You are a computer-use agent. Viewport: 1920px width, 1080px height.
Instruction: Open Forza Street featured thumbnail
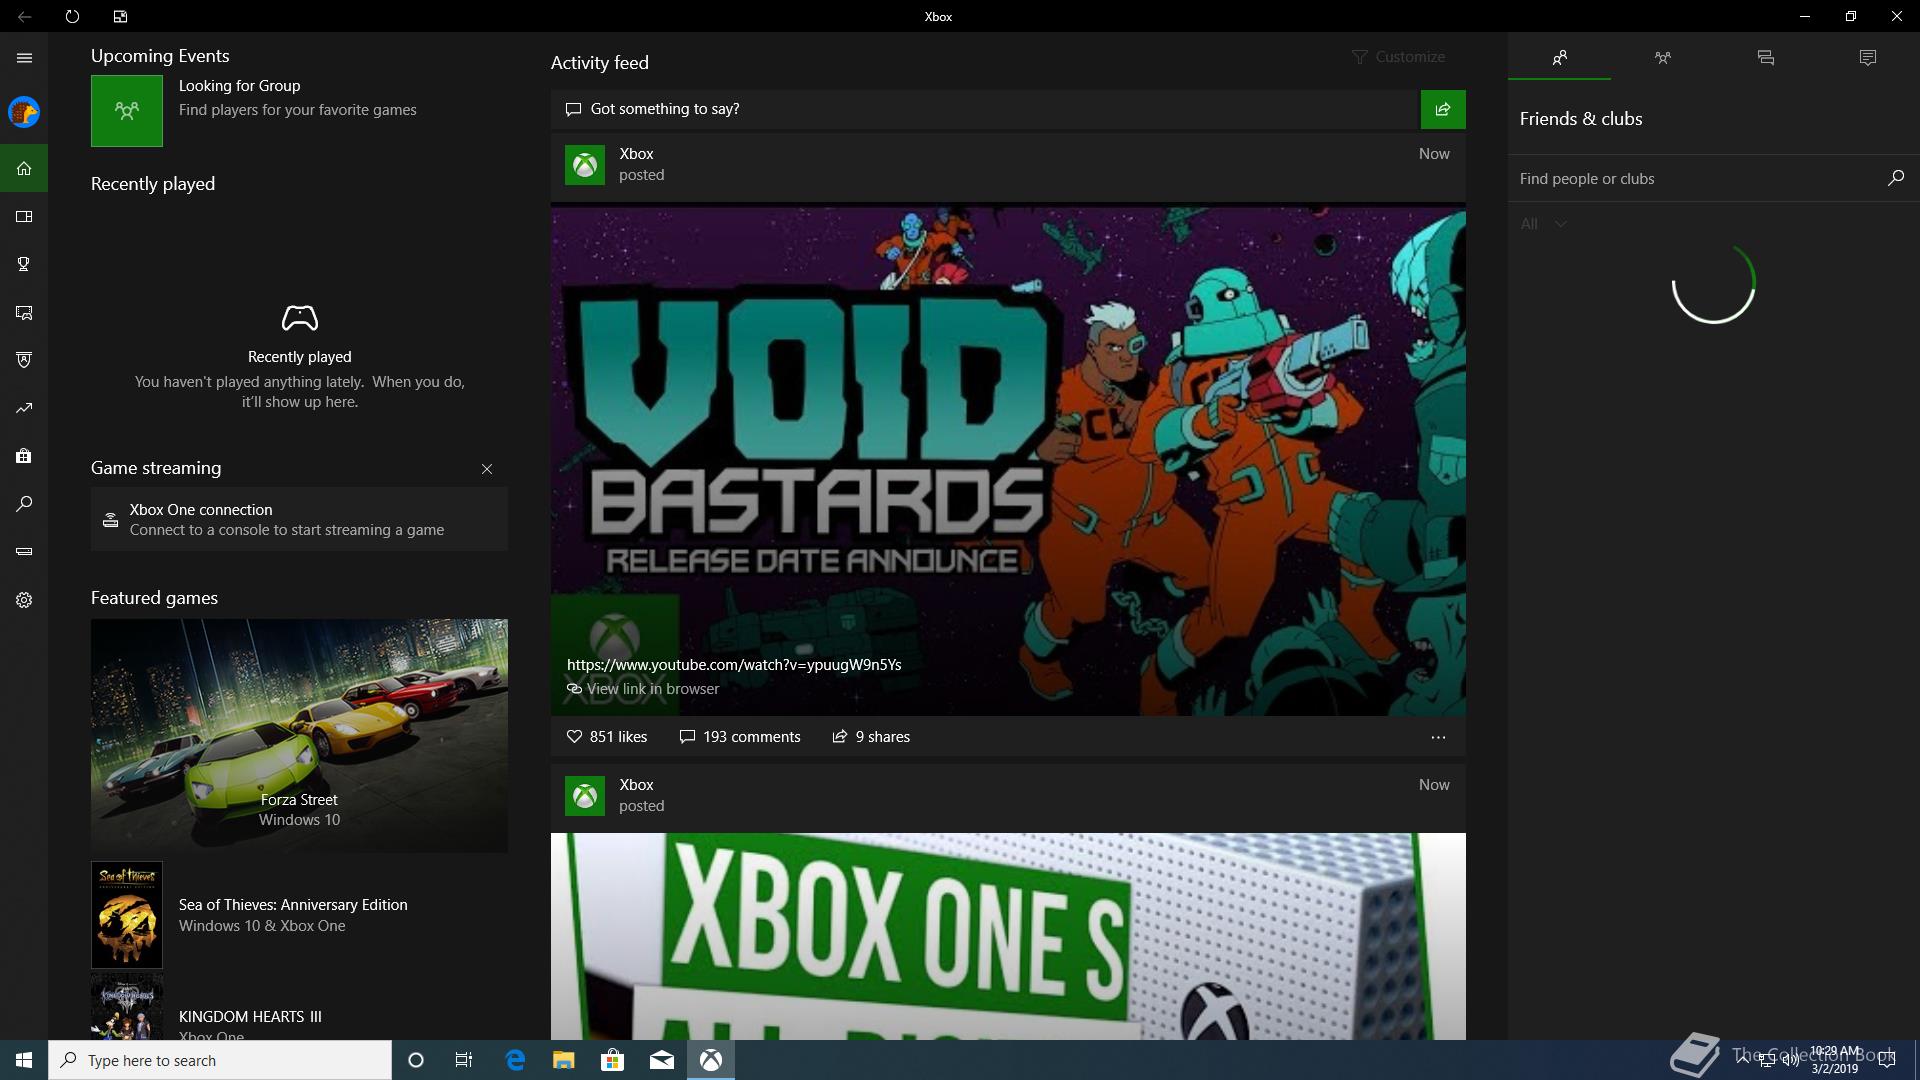299,736
